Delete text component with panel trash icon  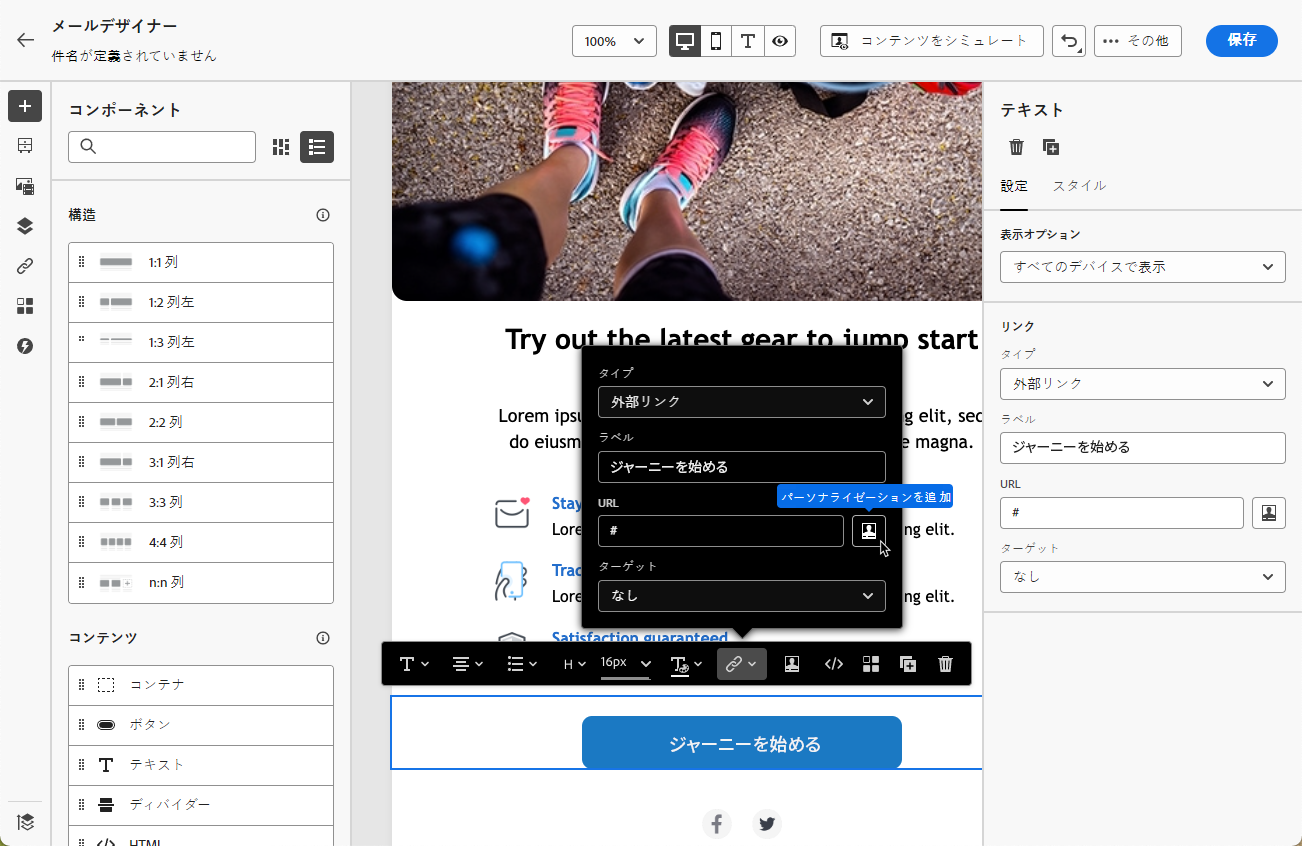pos(1016,147)
